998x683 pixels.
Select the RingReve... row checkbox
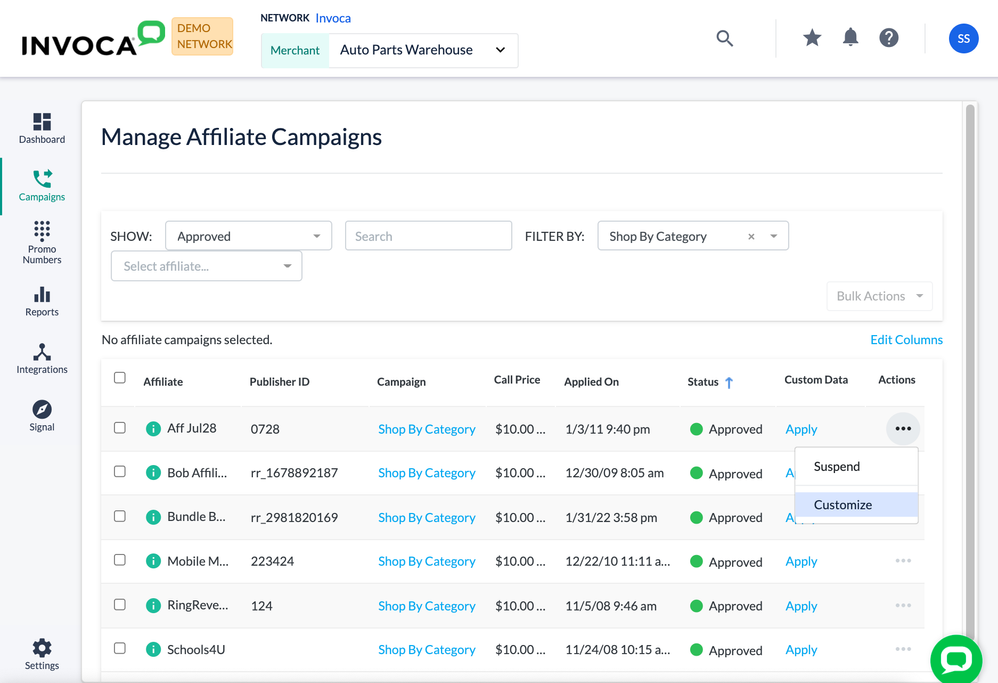120,605
